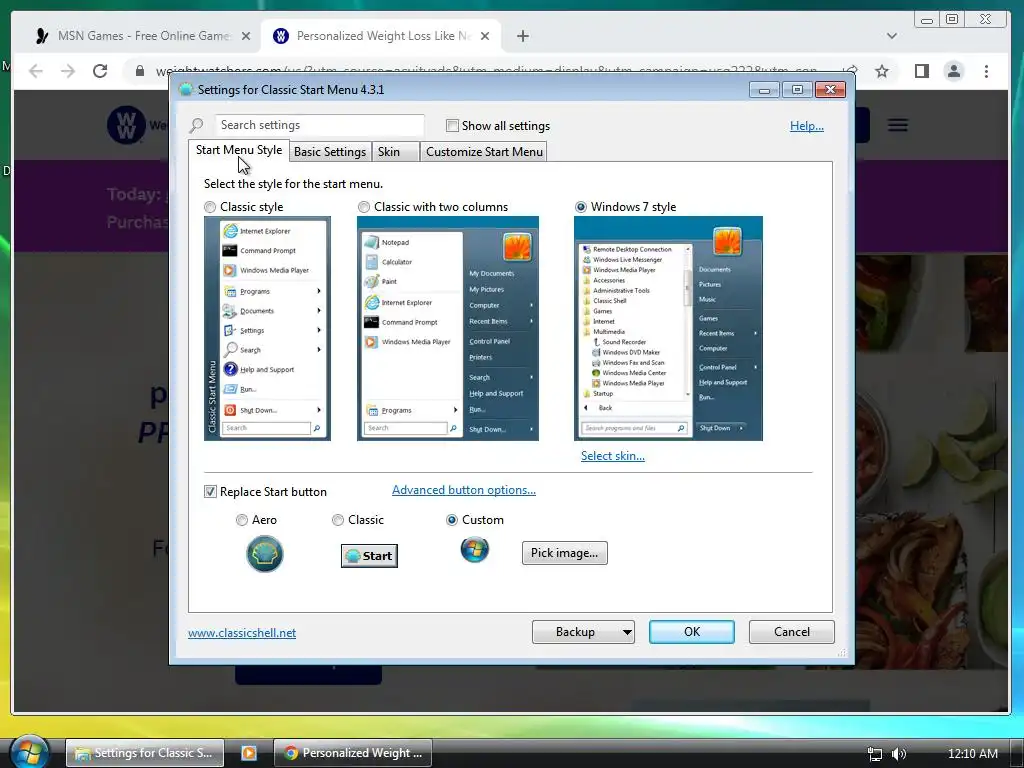Click the WW logo on webpage

(126, 125)
